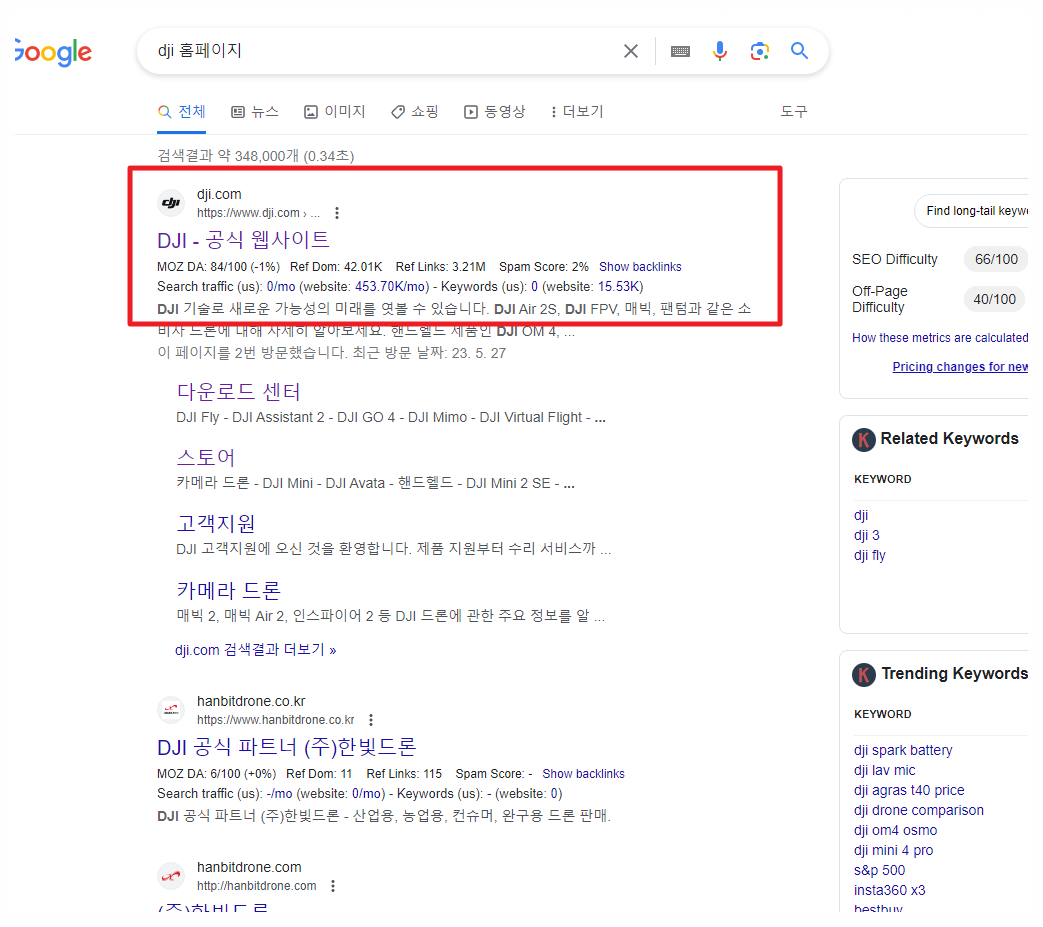Click trending keyword dji agras t40 price
This screenshot has height=927, width=1043.
[909, 790]
